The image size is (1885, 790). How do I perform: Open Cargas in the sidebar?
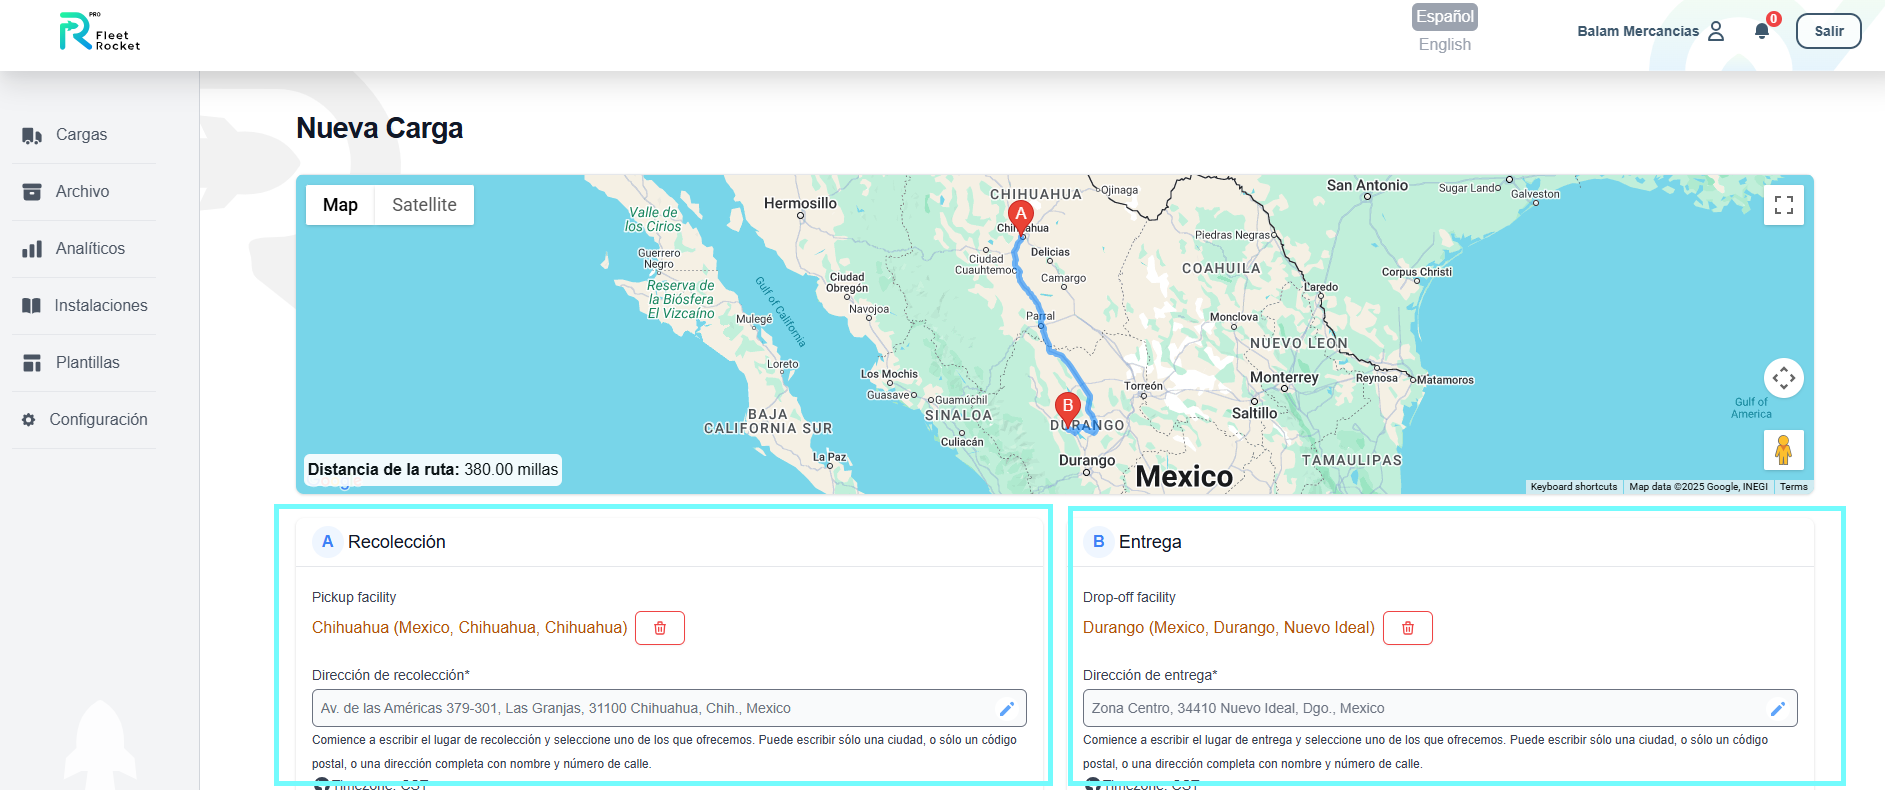pos(81,135)
